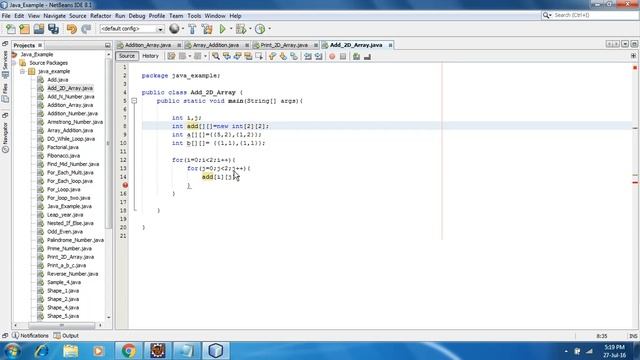Click the Last Edit icon beside History button
The height and width of the screenshot is (360, 640).
click(x=171, y=56)
